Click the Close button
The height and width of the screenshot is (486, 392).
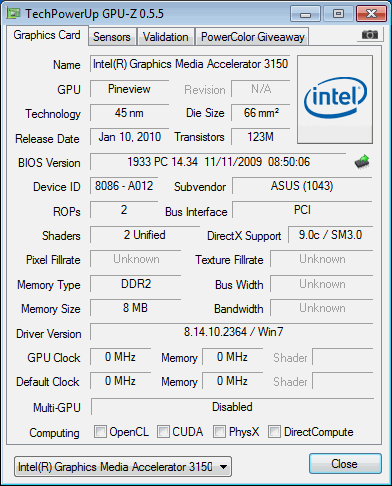pyautogui.click(x=345, y=464)
